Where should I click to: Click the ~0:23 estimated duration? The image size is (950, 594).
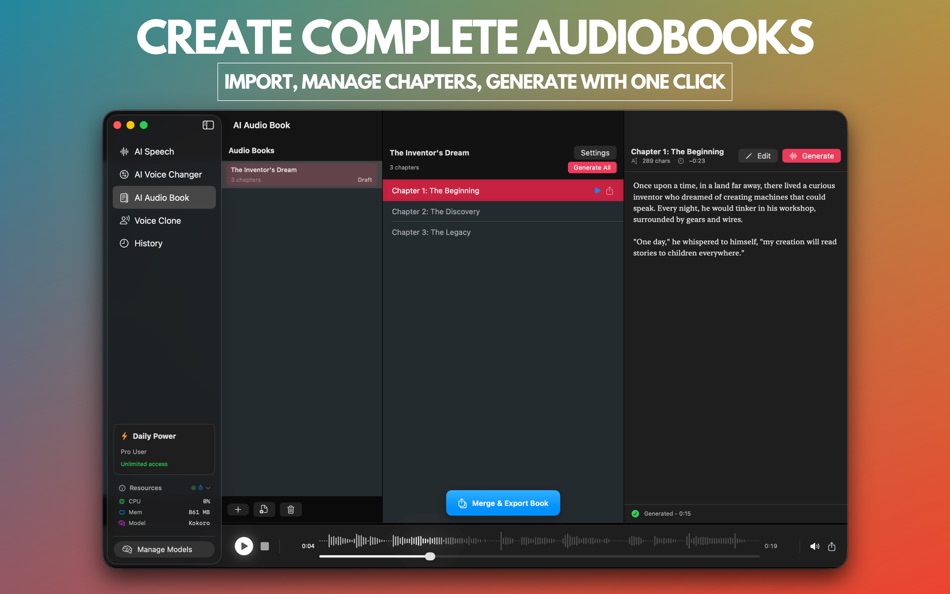(697, 161)
